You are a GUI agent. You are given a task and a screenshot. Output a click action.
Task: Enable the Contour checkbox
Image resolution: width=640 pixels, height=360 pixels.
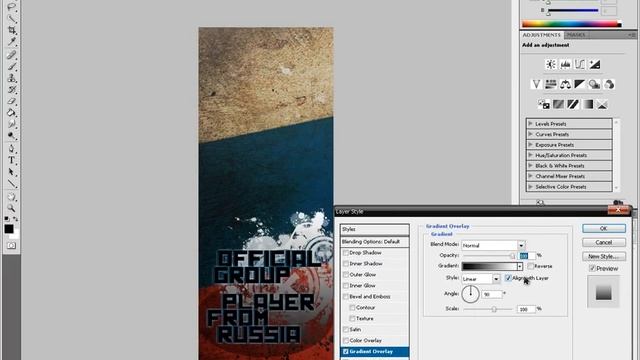pos(352,307)
